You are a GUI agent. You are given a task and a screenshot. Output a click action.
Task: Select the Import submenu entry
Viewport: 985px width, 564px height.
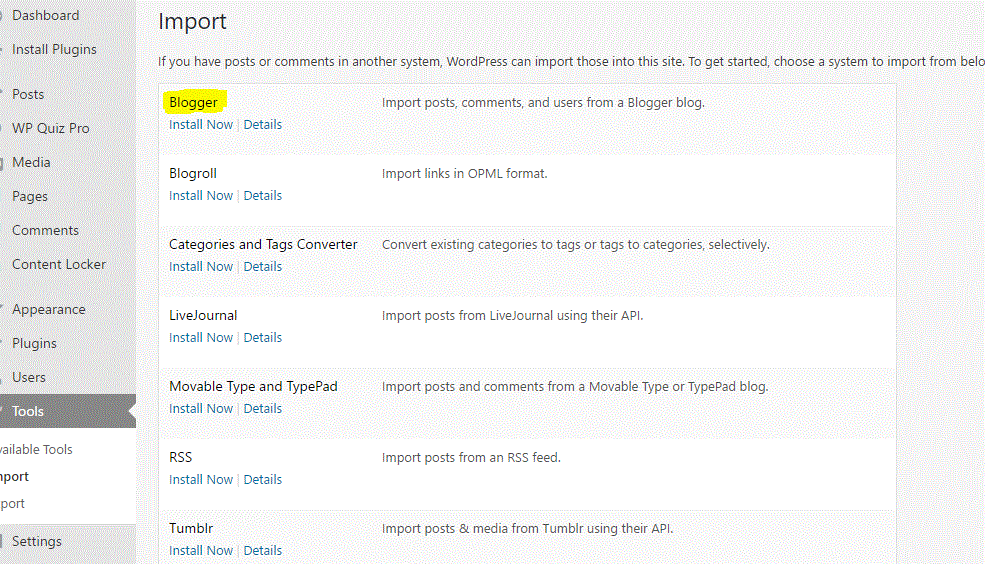14,476
